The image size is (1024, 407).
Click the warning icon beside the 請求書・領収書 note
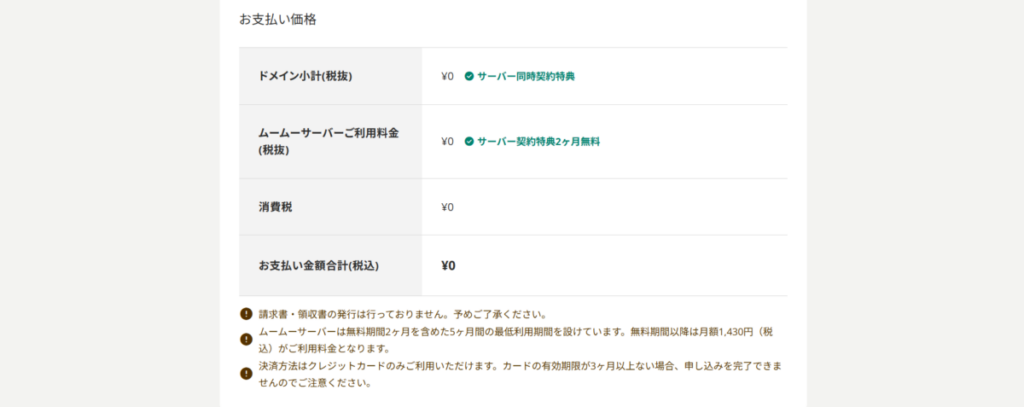click(x=246, y=314)
